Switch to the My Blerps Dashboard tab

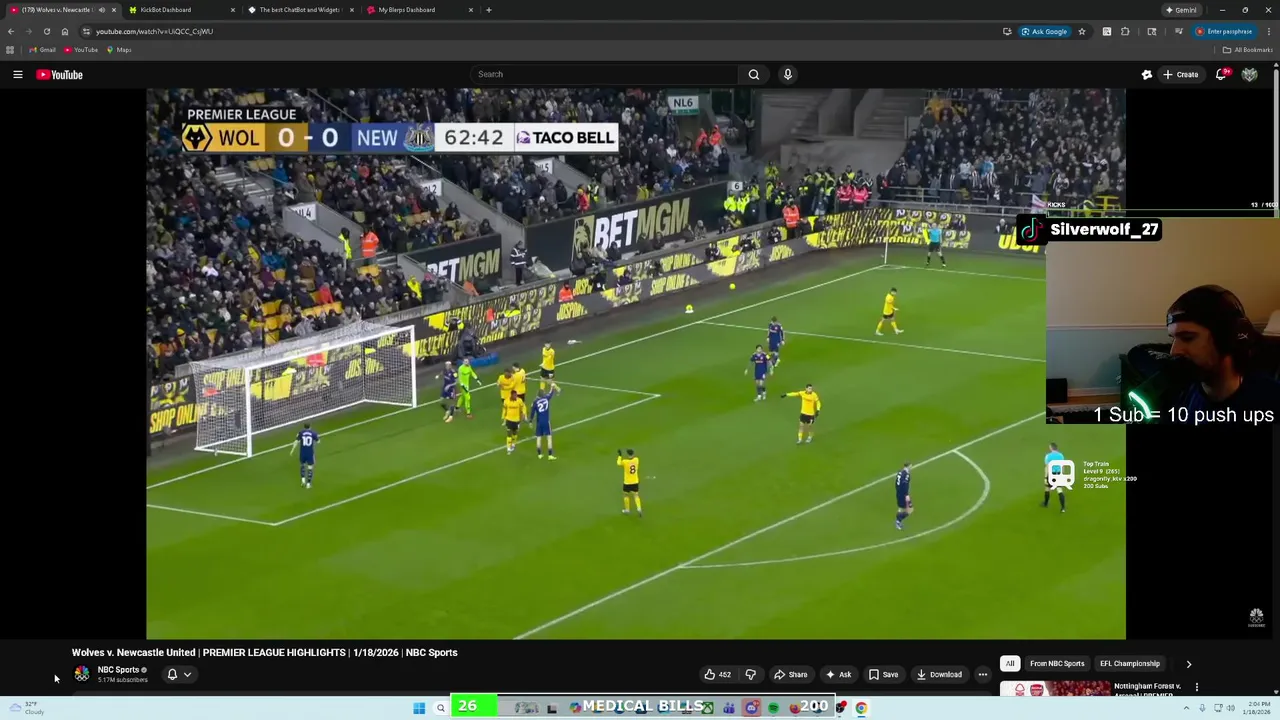[418, 10]
